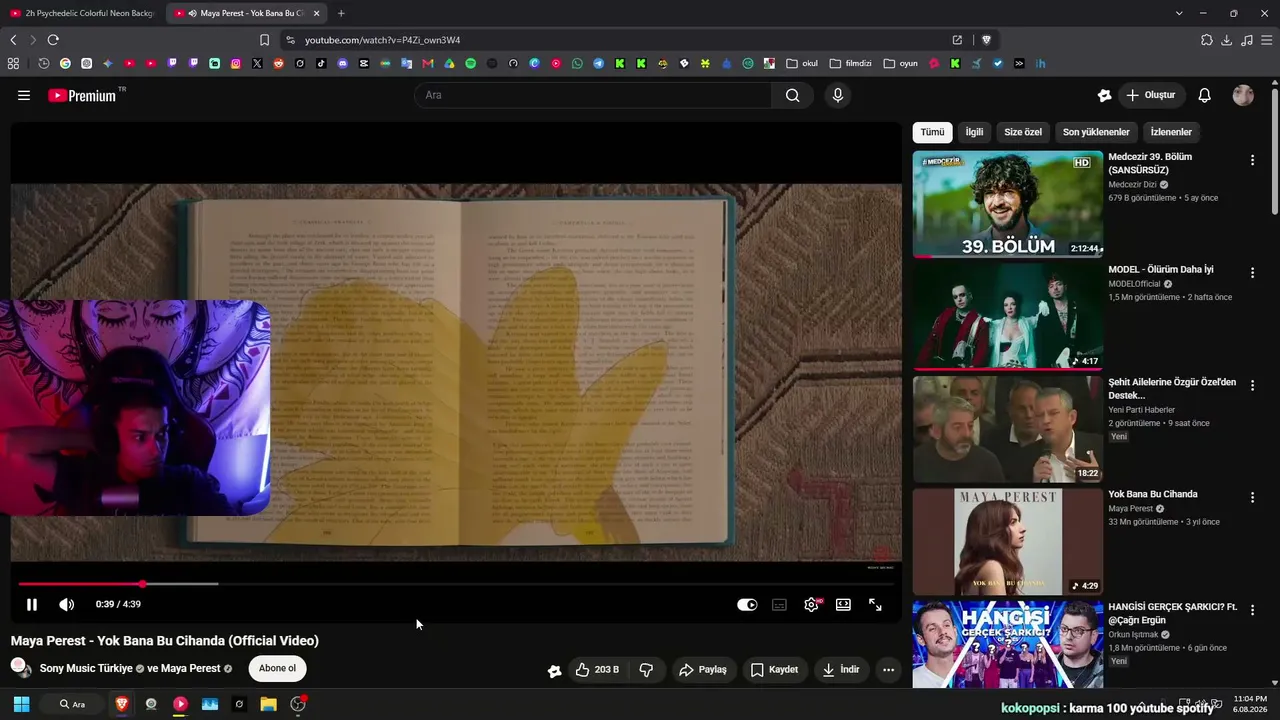Open the taskbar clock showing 11:04 PM
This screenshot has width=1280, height=720.
pyautogui.click(x=1250, y=704)
